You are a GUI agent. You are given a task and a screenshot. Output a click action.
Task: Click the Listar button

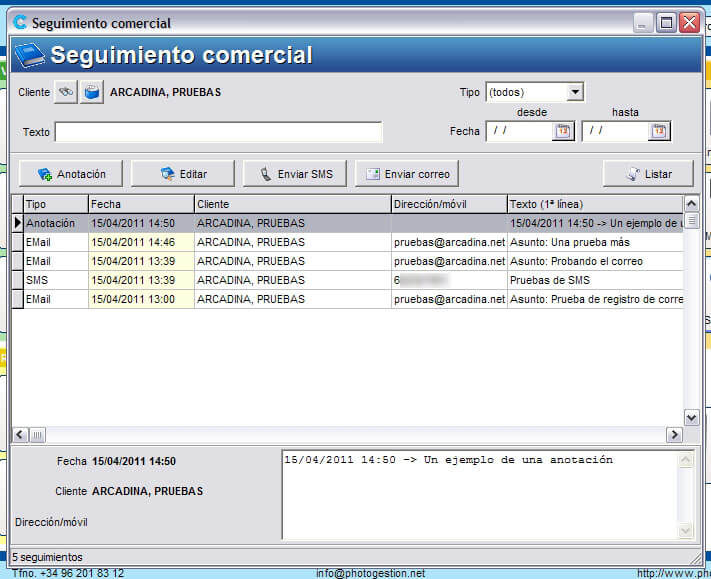pos(648,174)
